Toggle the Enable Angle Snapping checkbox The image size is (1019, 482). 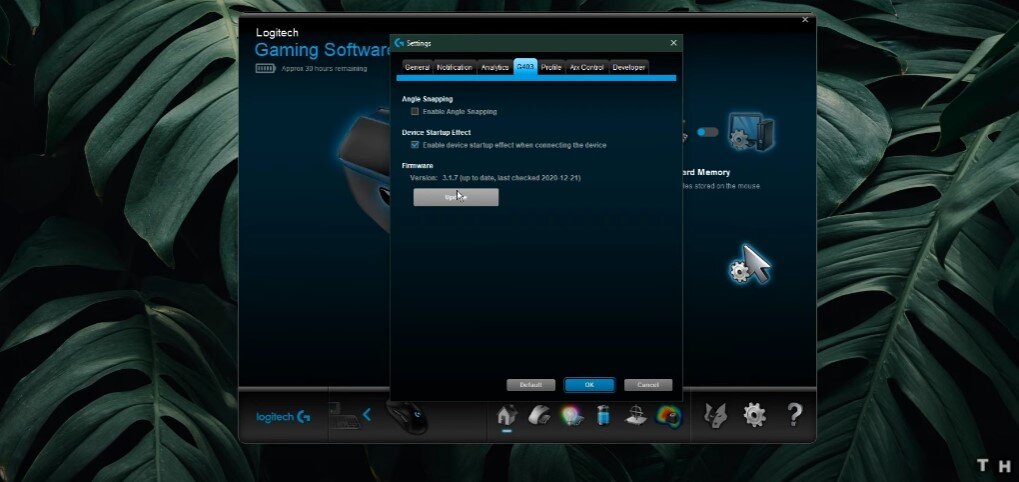[415, 111]
